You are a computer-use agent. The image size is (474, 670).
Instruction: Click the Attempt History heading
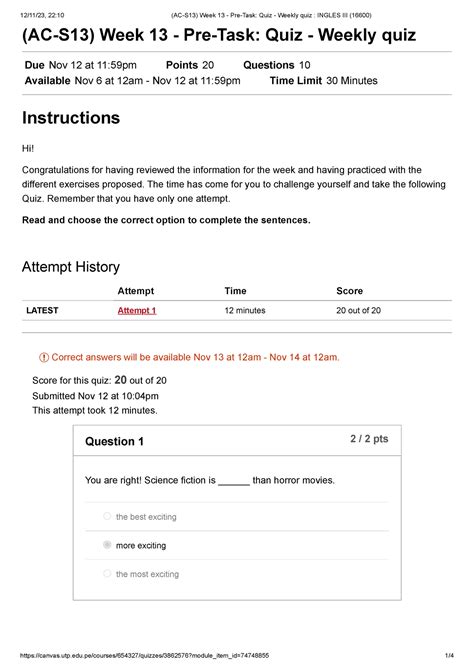point(71,267)
